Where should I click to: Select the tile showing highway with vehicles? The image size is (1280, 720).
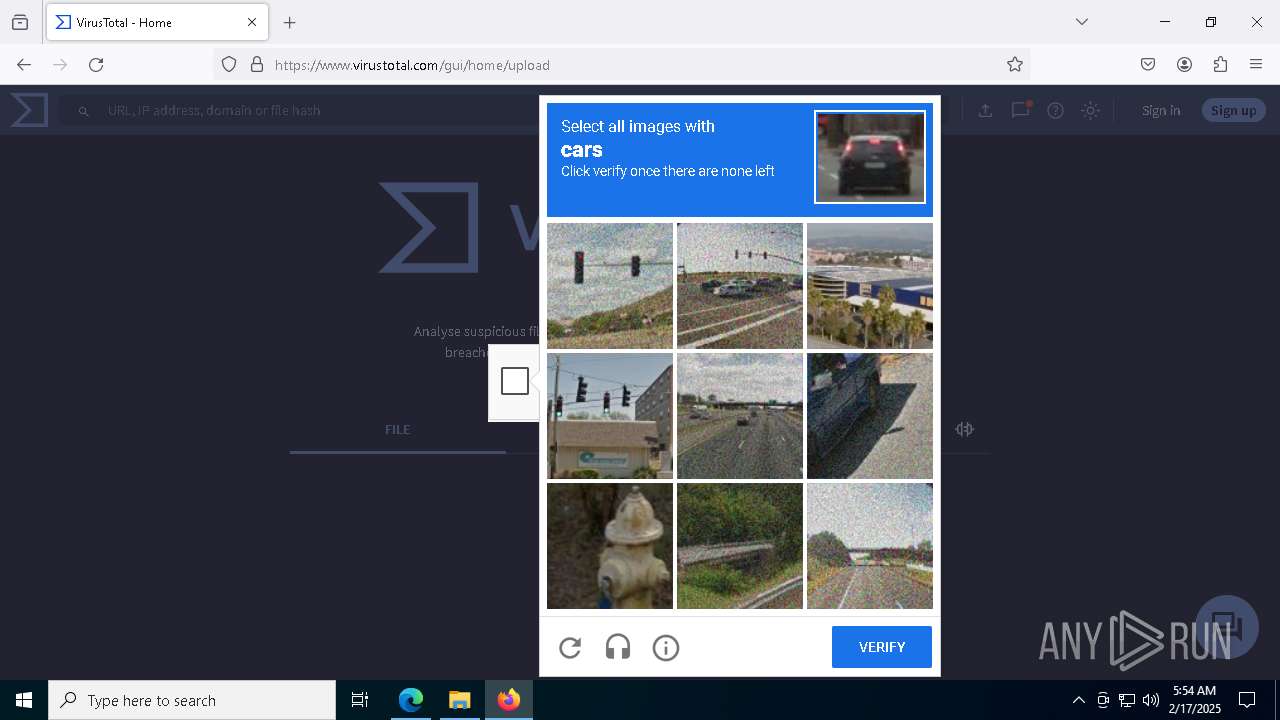tap(740, 416)
